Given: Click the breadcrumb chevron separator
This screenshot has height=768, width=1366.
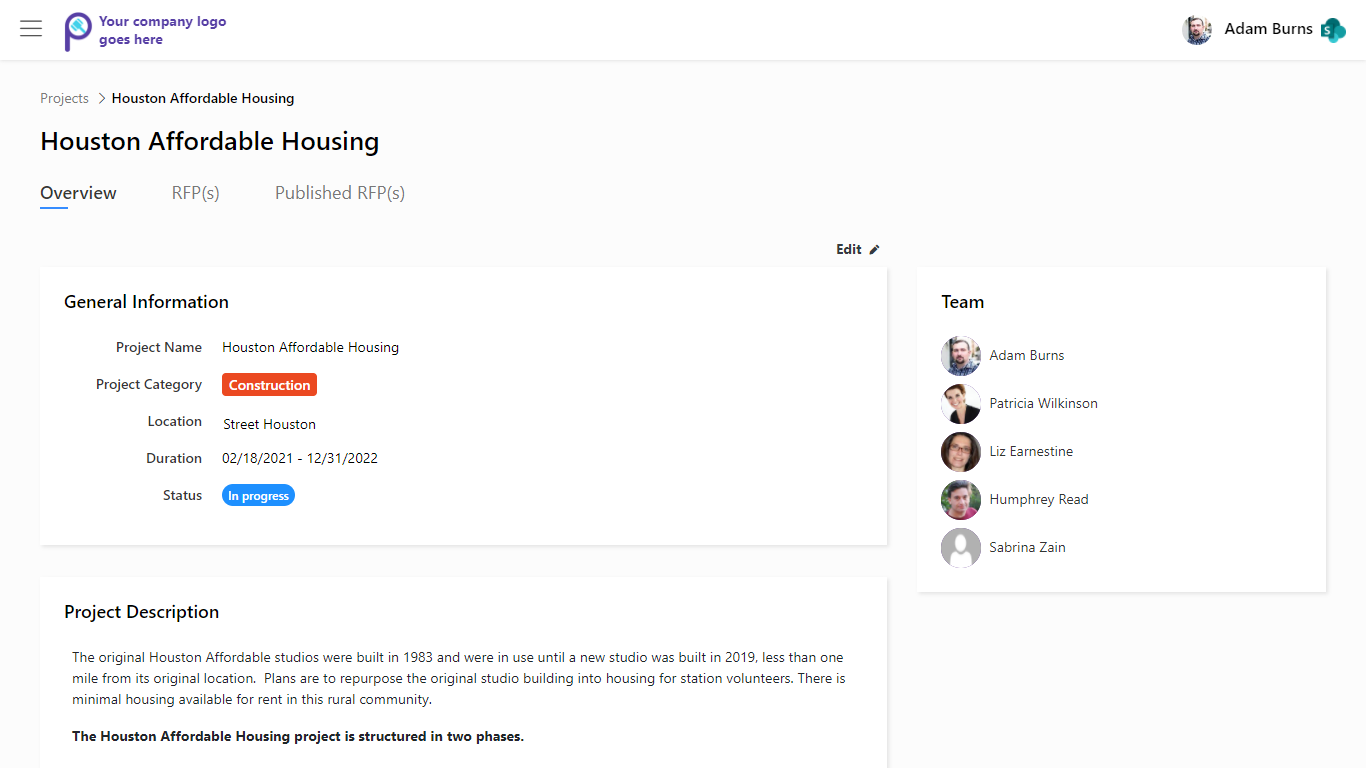Looking at the screenshot, I should [101, 98].
